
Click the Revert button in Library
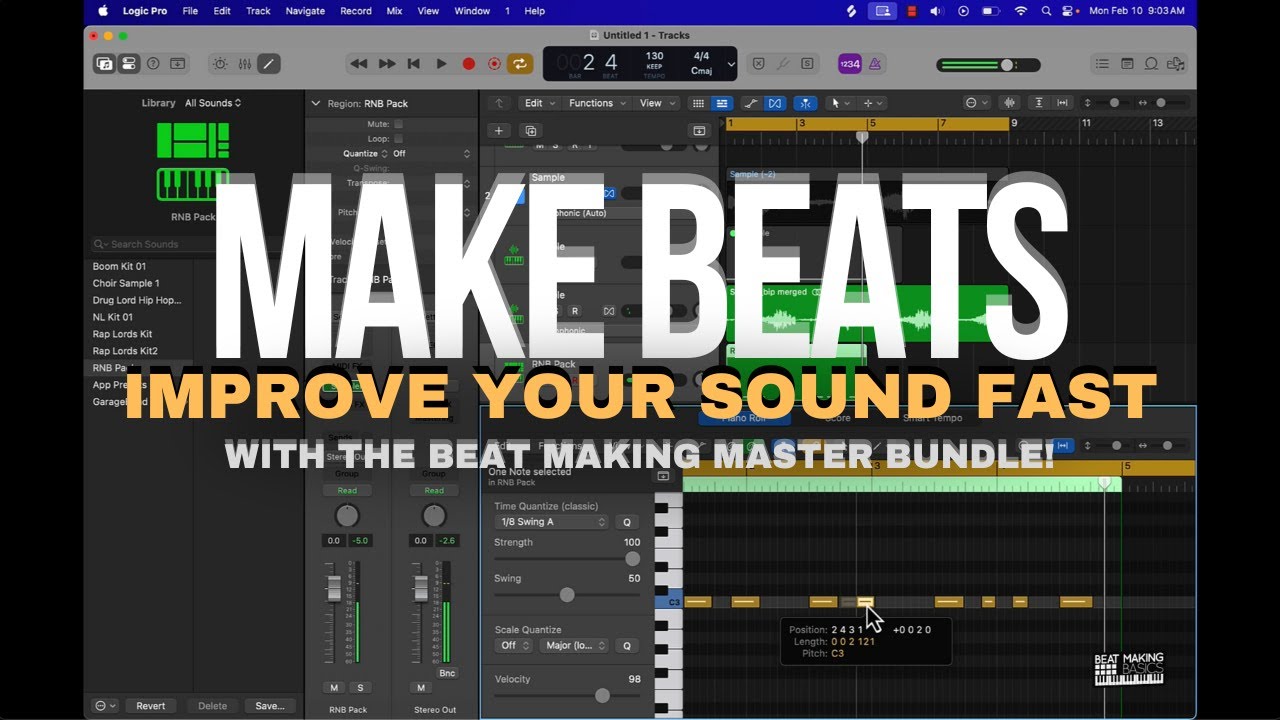tap(151, 706)
